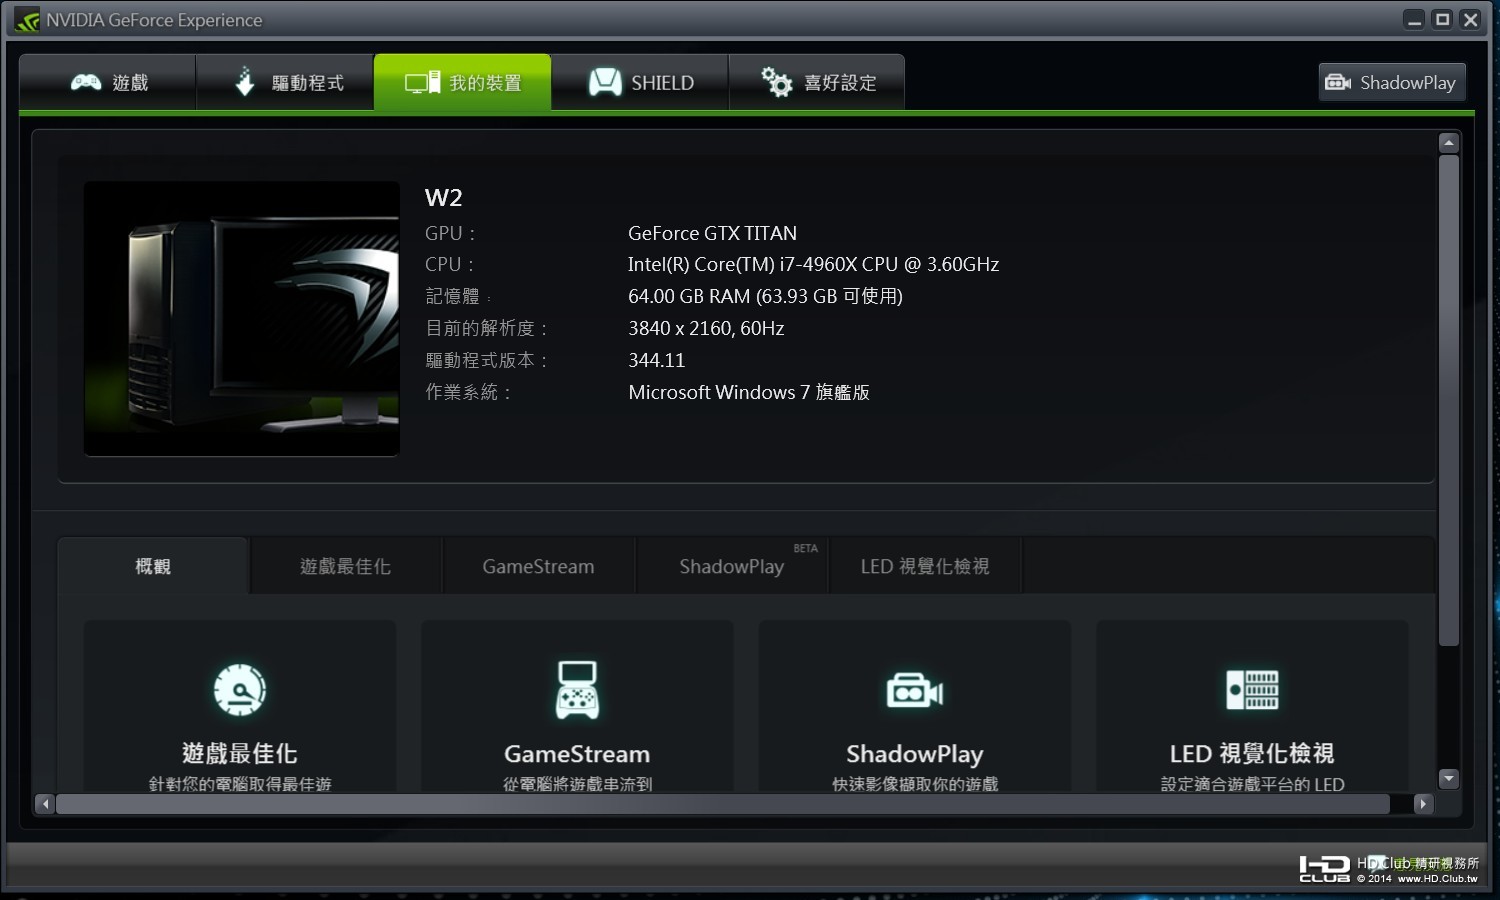Click the 遊戲最佳化 card title

click(240, 753)
